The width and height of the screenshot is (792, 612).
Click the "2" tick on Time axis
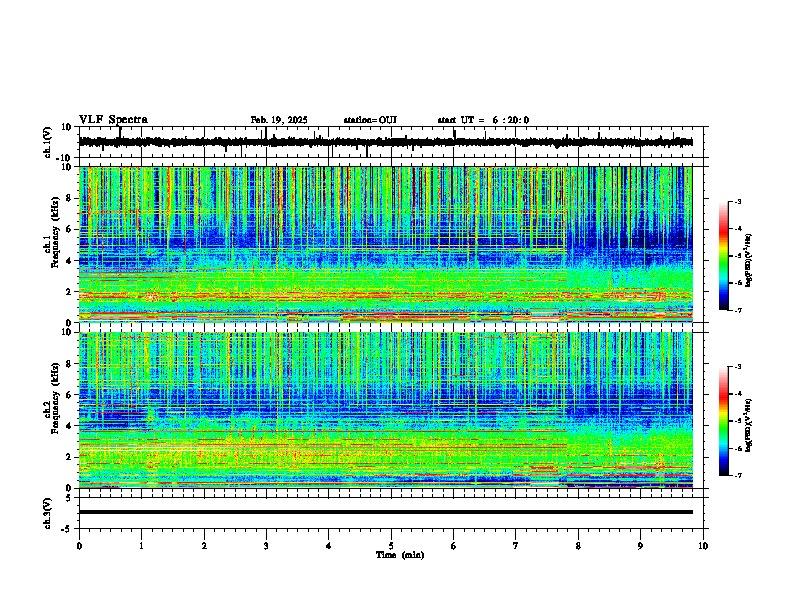pos(204,546)
